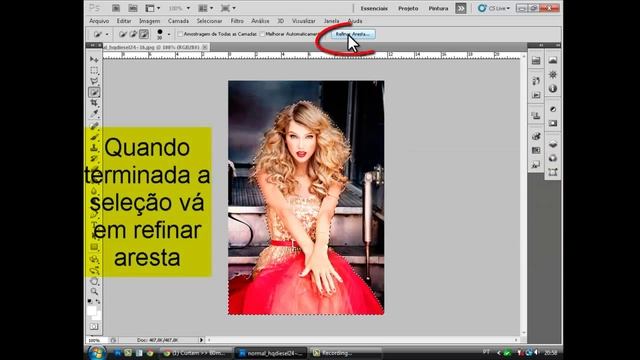The image size is (640, 360).
Task: Launch Mini Bridge from application bar
Action: tap(133, 8)
